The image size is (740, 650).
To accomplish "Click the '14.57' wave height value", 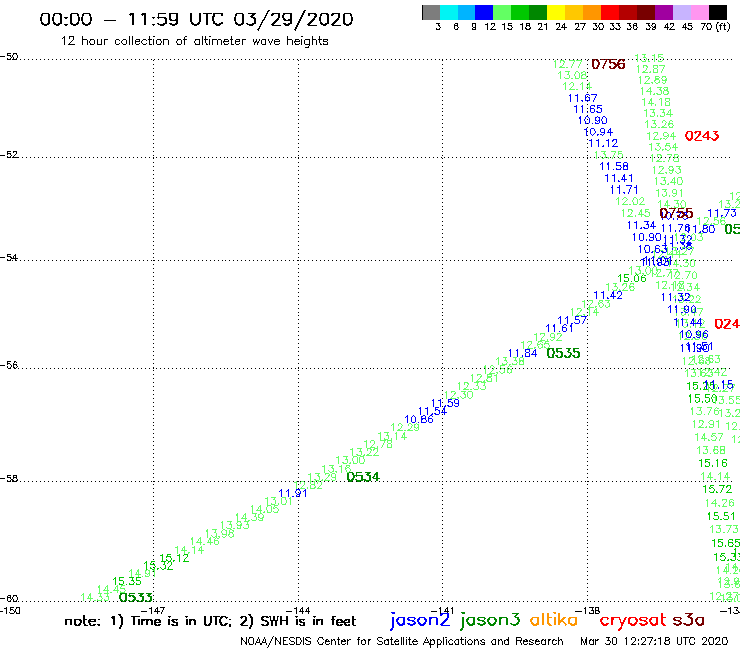I will click(x=709, y=438).
